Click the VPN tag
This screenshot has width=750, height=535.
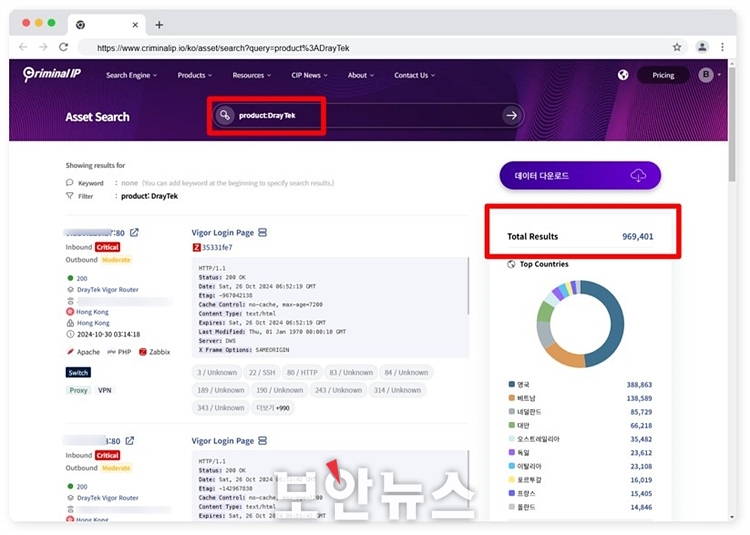coord(105,390)
